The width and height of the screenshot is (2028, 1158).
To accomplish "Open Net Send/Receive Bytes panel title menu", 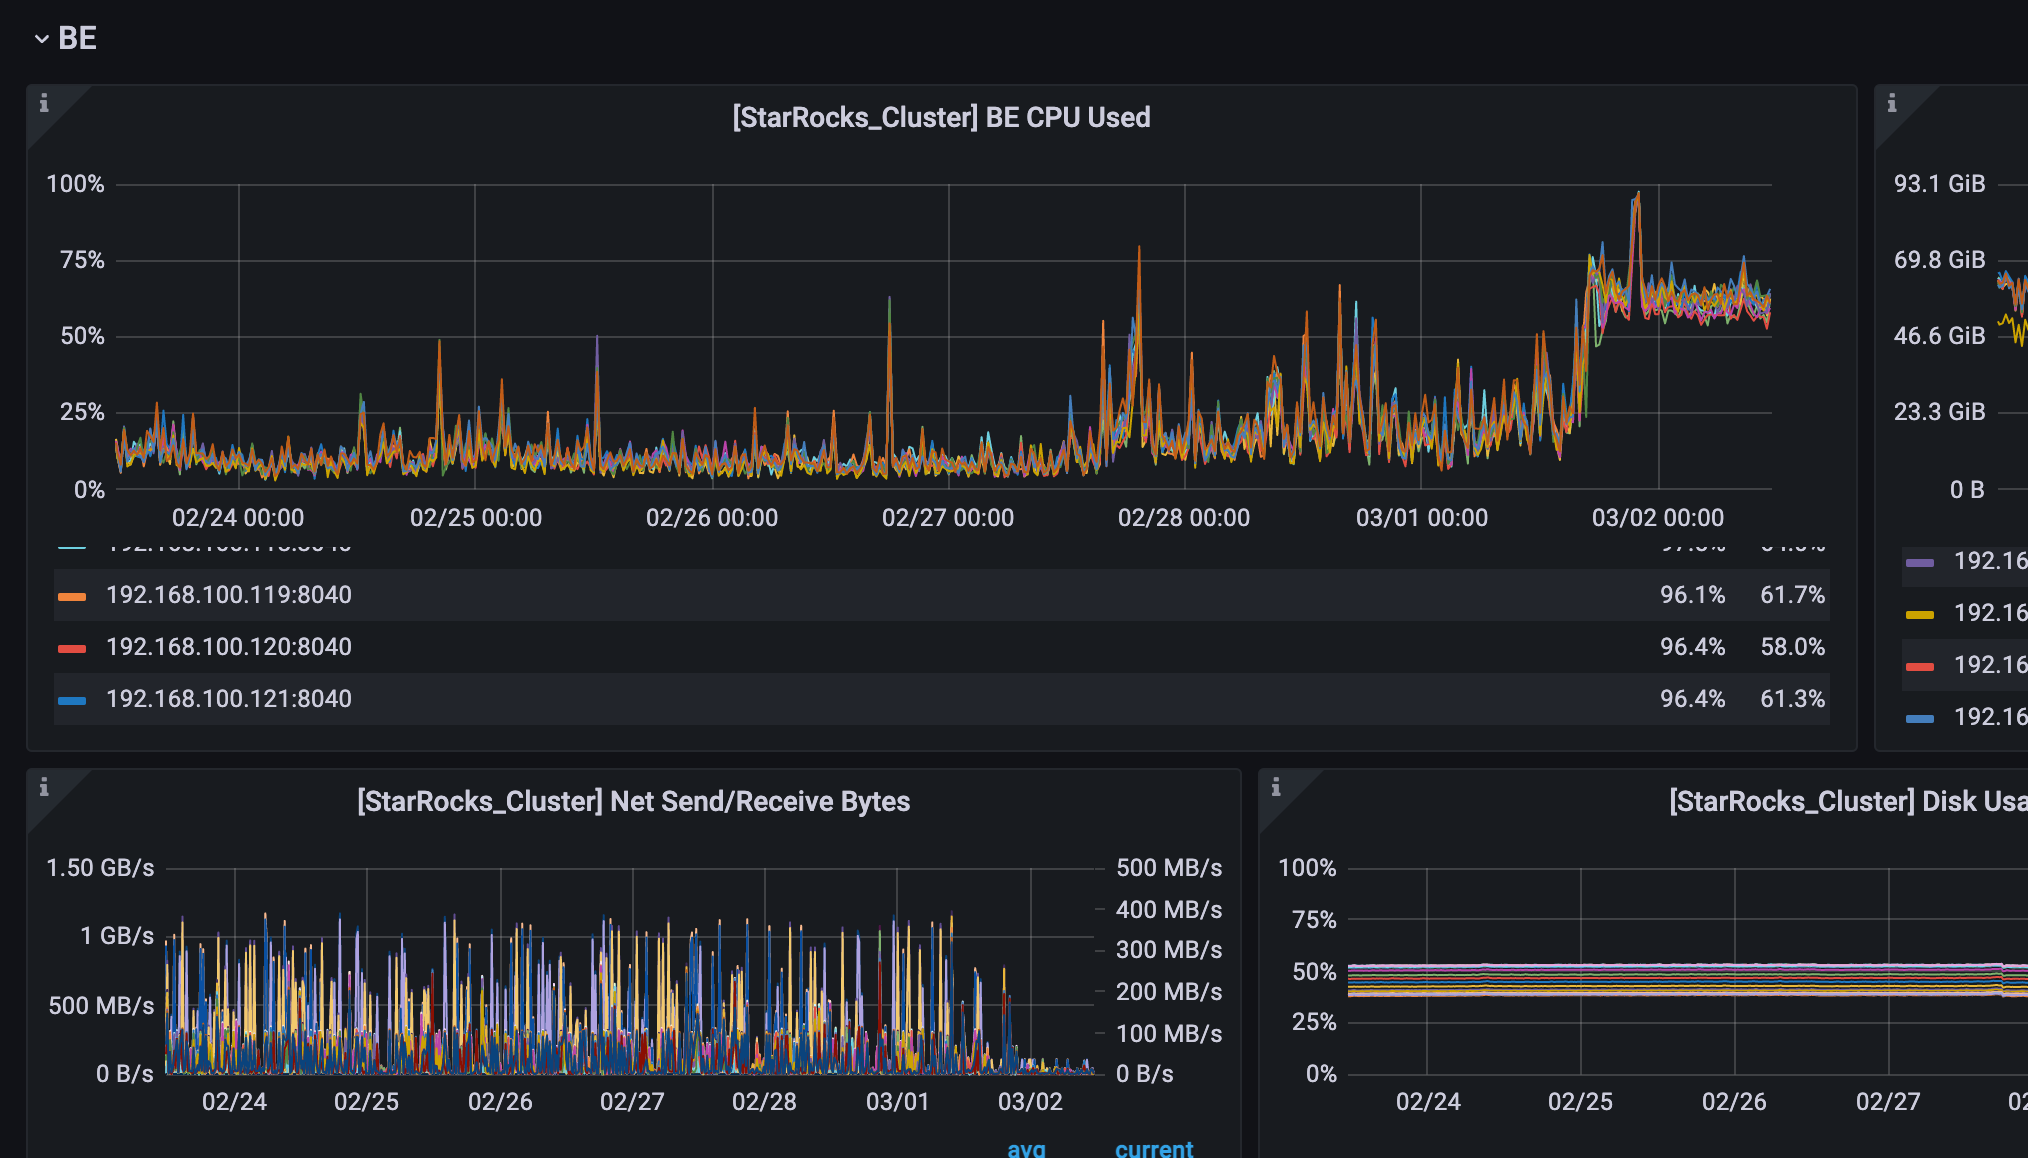I will click(633, 801).
